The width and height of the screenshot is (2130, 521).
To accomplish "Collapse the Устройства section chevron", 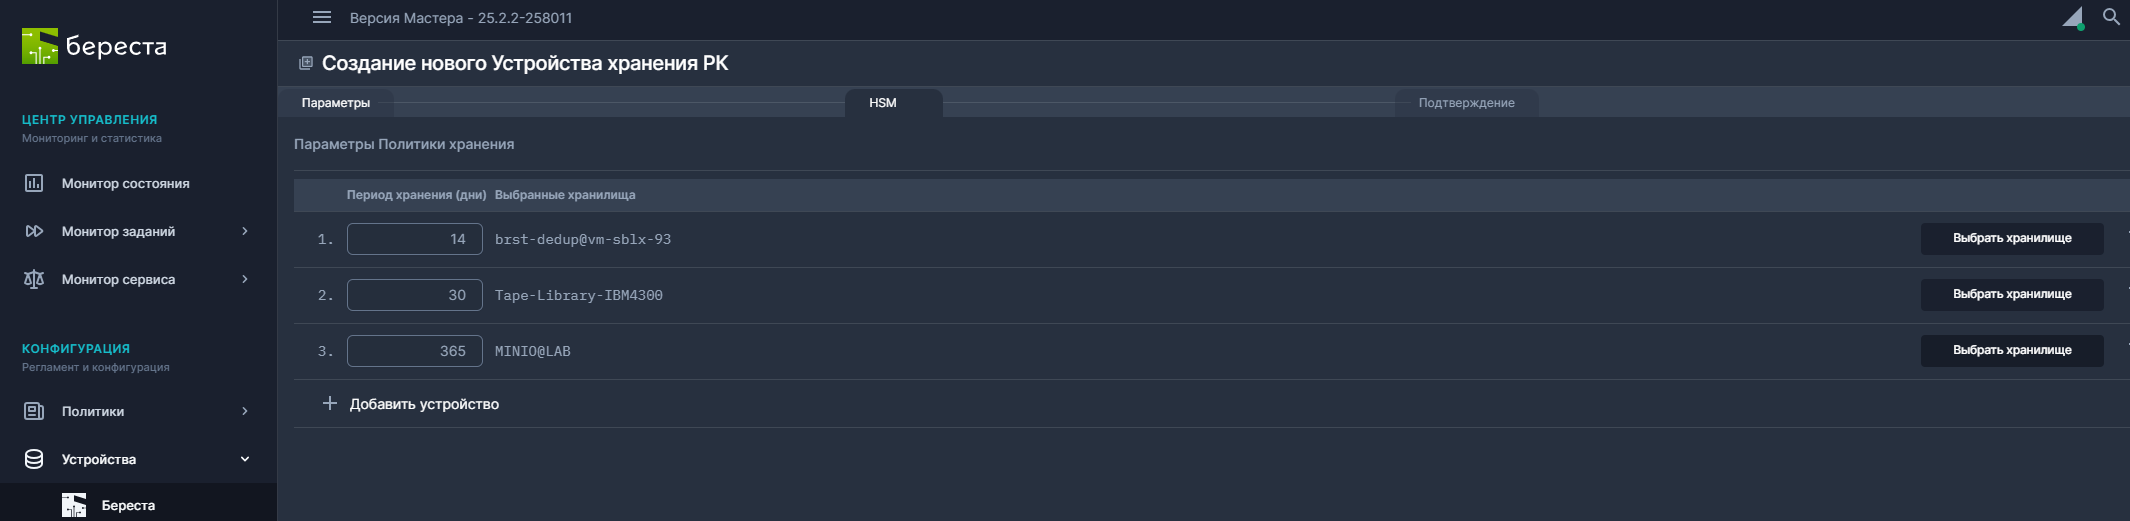I will click(245, 459).
